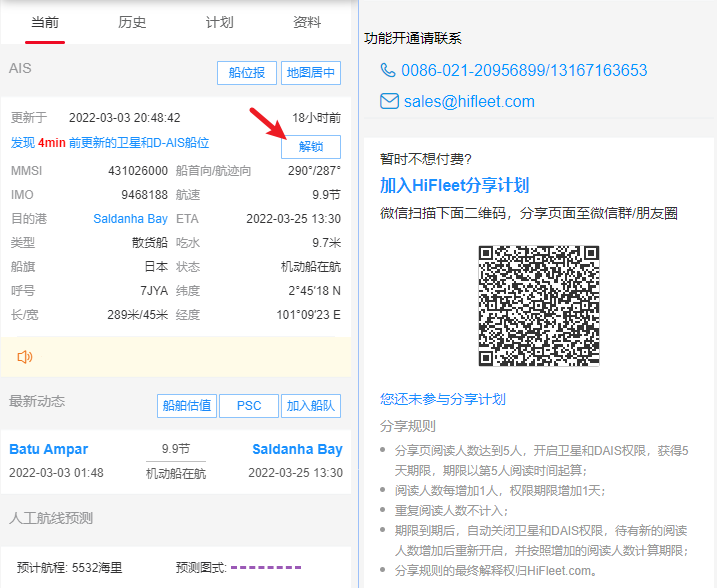Select the ship type 散货船

tap(150, 243)
